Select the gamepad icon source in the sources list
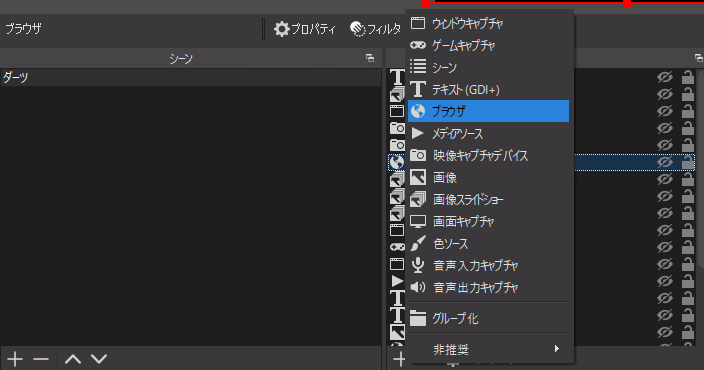Image resolution: width=704 pixels, height=370 pixels. click(x=397, y=247)
